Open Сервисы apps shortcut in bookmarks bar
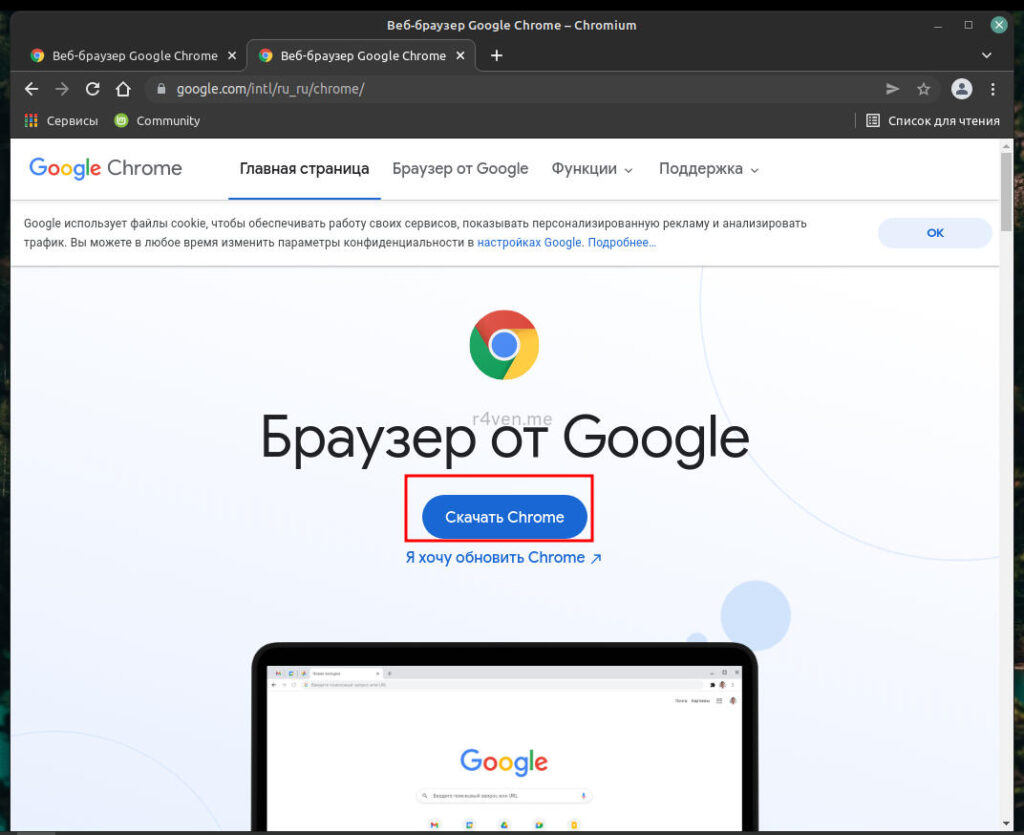The image size is (1024, 835). tap(61, 121)
